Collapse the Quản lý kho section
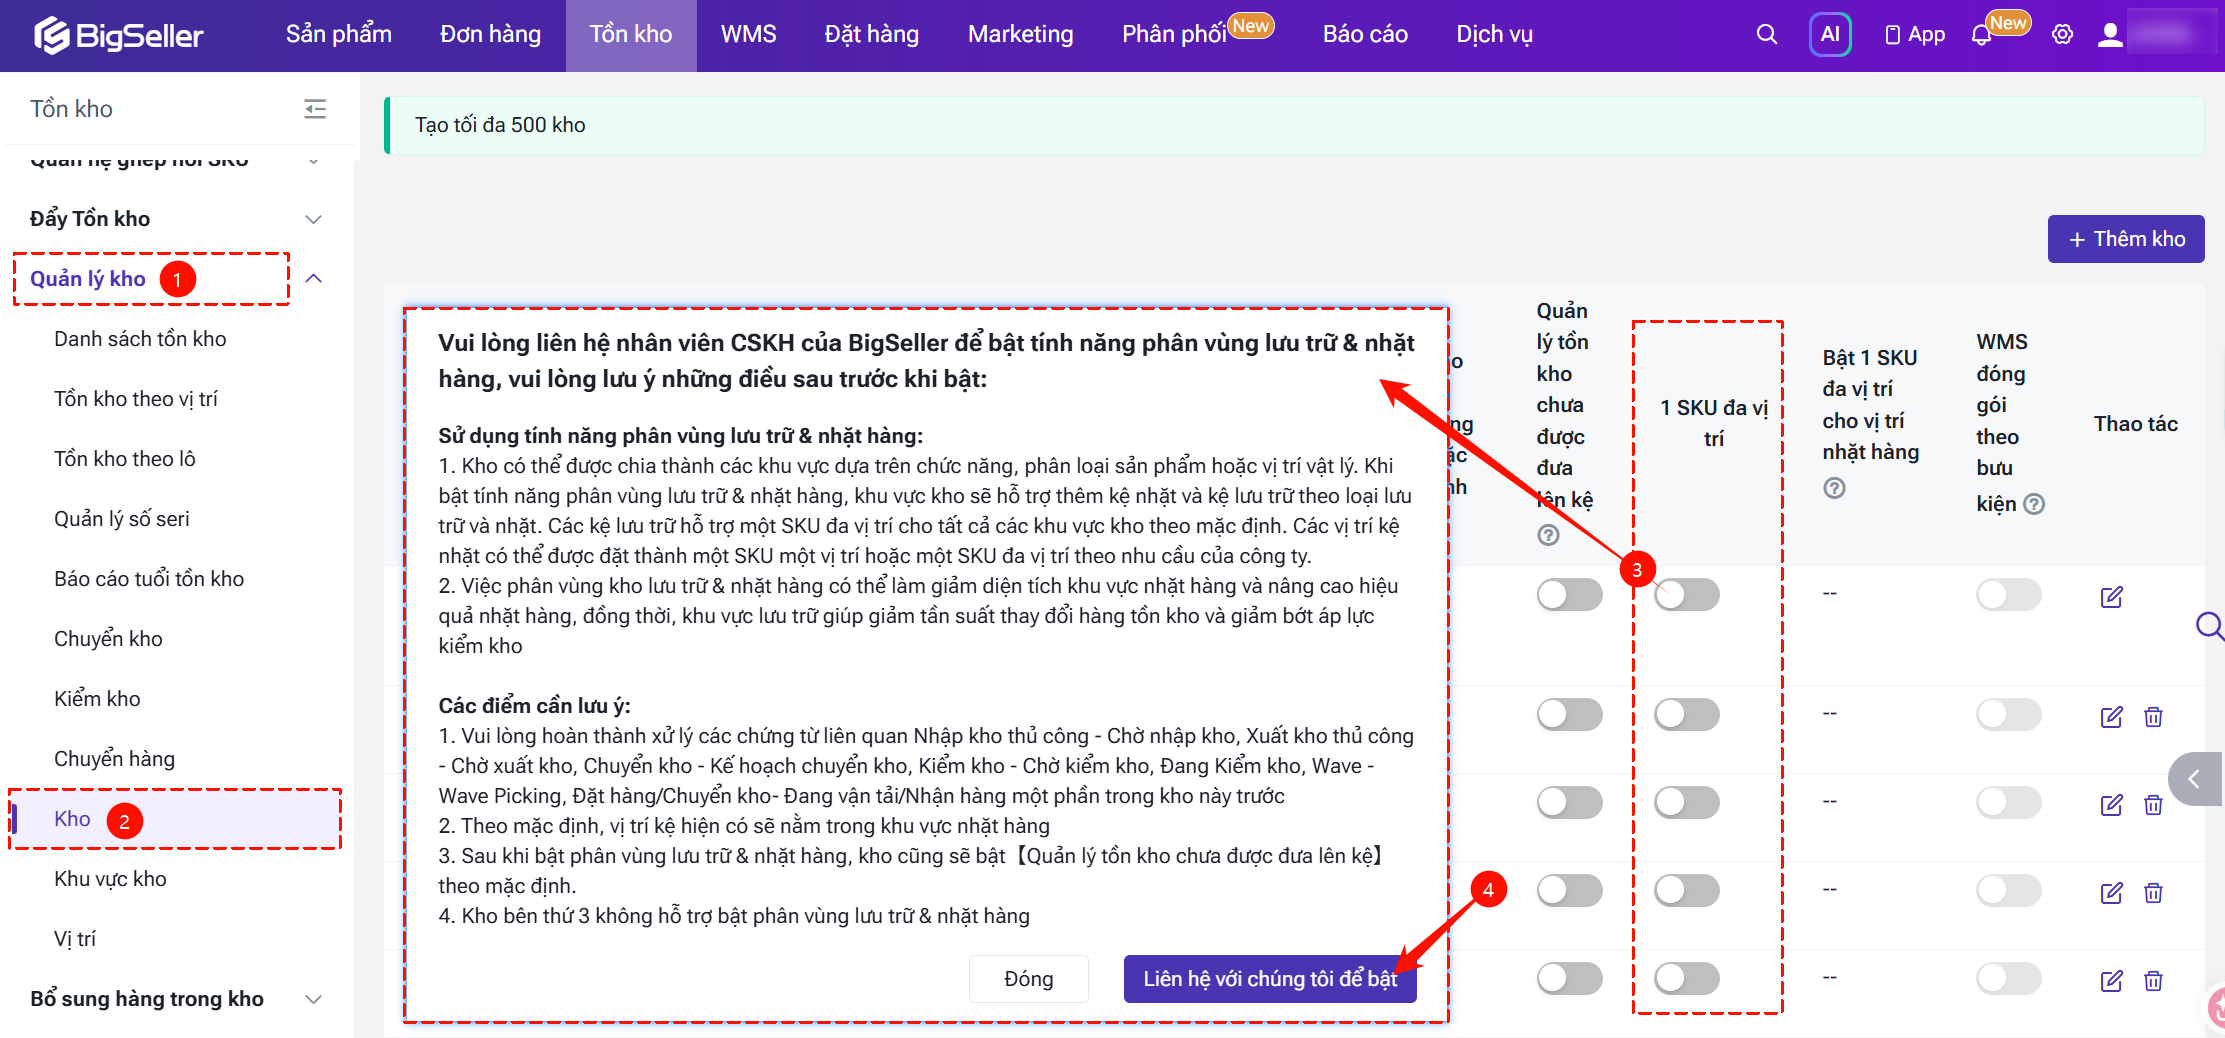The width and height of the screenshot is (2225, 1038). 313,279
